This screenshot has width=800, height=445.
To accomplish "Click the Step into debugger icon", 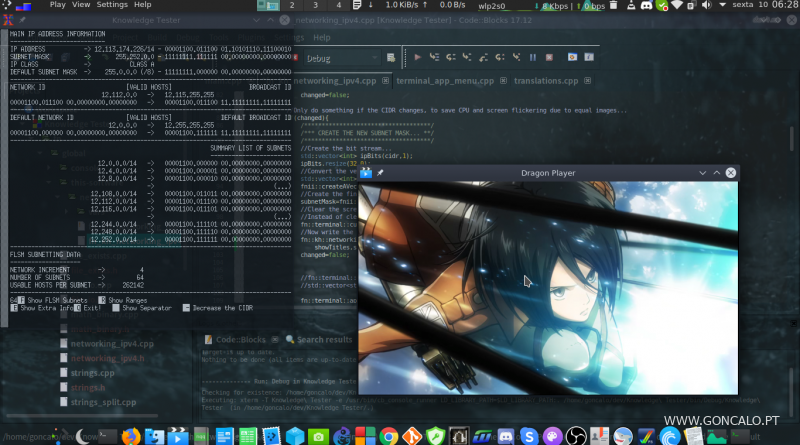I will click(x=467, y=57).
